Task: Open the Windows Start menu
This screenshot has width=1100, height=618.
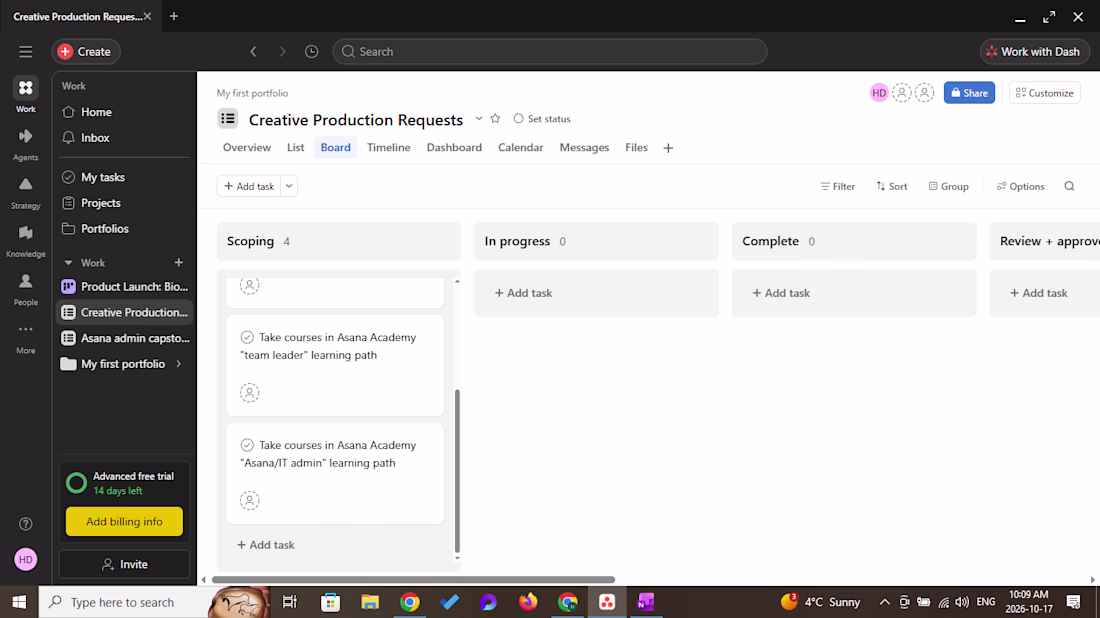Action: 19,602
